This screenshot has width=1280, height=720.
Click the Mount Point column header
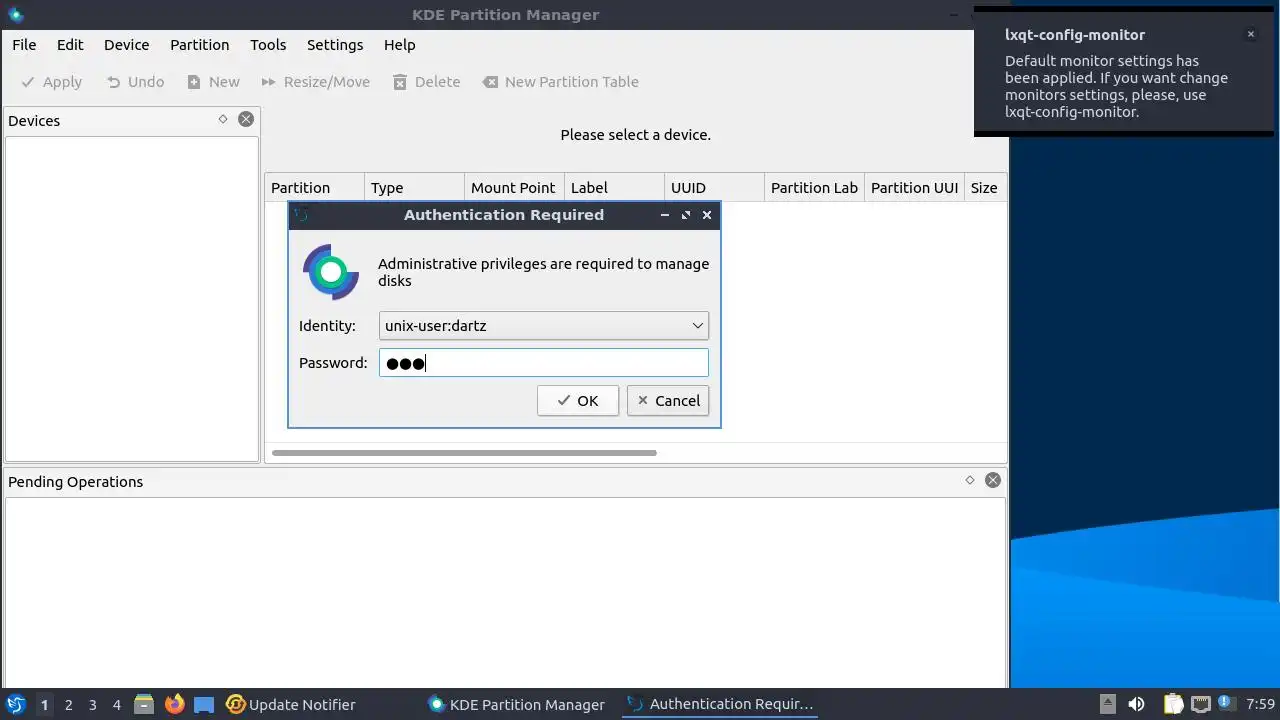pyautogui.click(x=515, y=188)
